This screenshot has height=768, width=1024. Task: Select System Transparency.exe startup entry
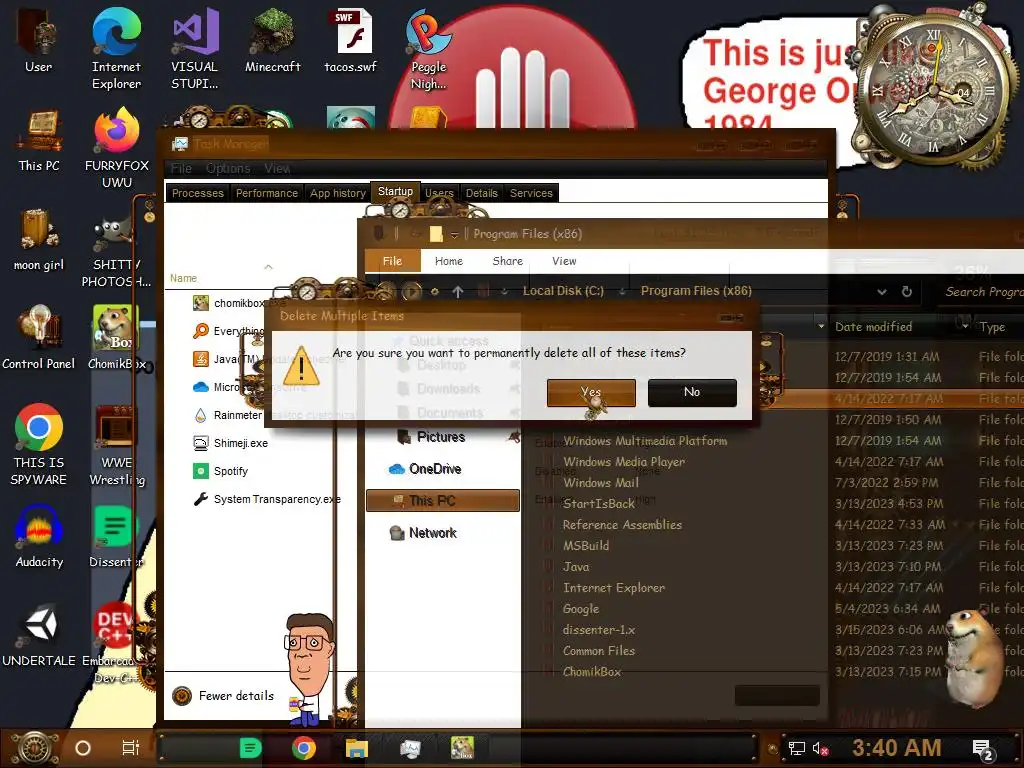click(266, 499)
